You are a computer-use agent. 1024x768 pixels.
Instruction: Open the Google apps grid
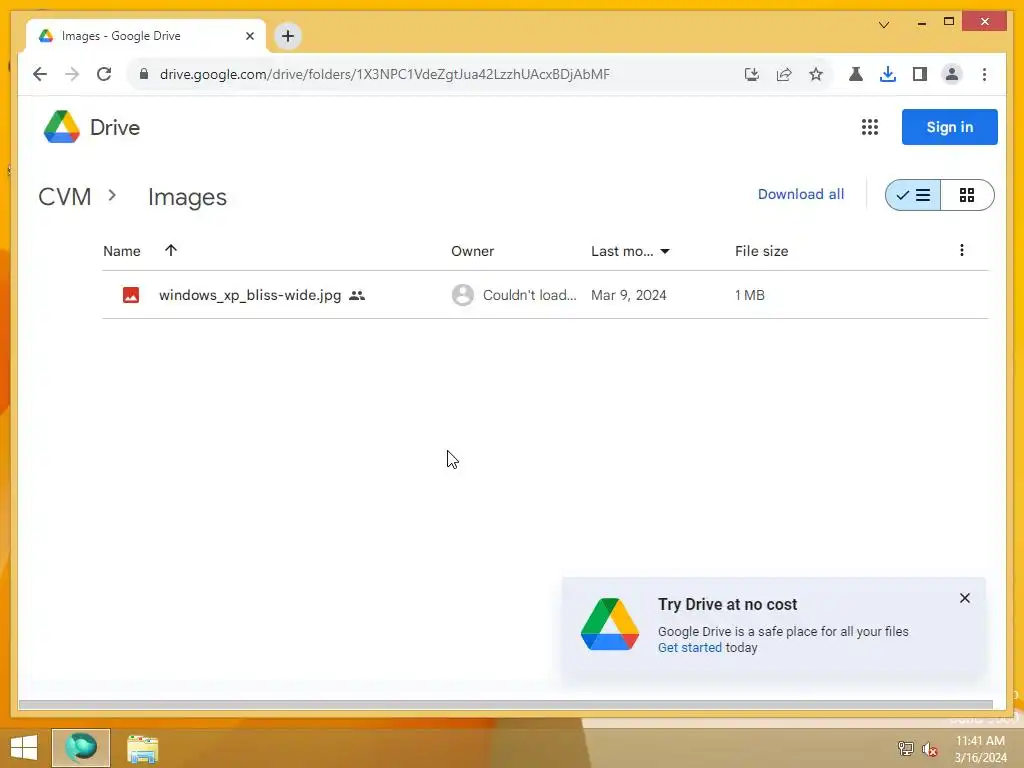click(869, 127)
